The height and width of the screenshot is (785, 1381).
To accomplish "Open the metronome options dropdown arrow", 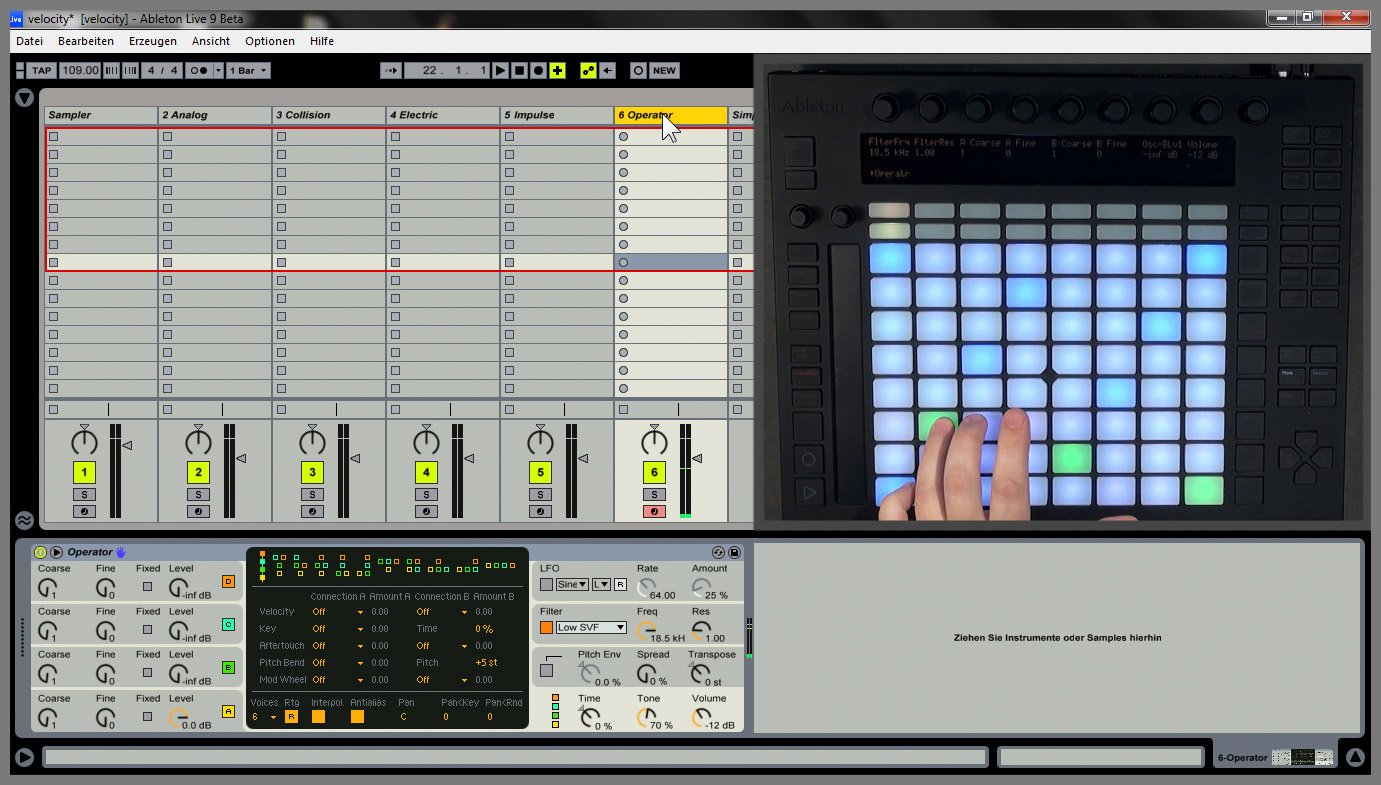I will click(x=218, y=71).
